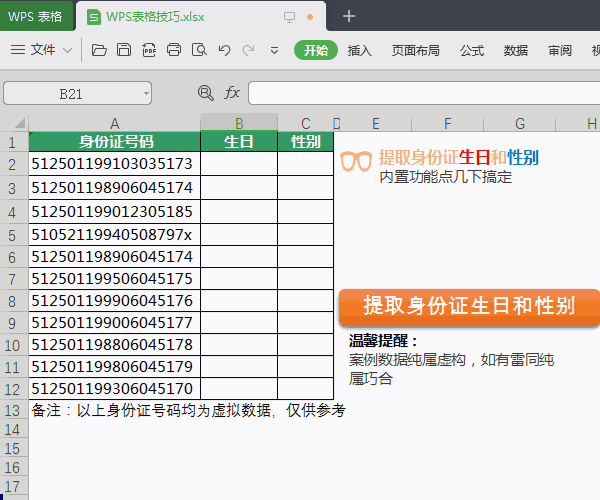Viewport: 600px width, 500px height.
Task: Click into the formula bar
Action: pos(424,93)
